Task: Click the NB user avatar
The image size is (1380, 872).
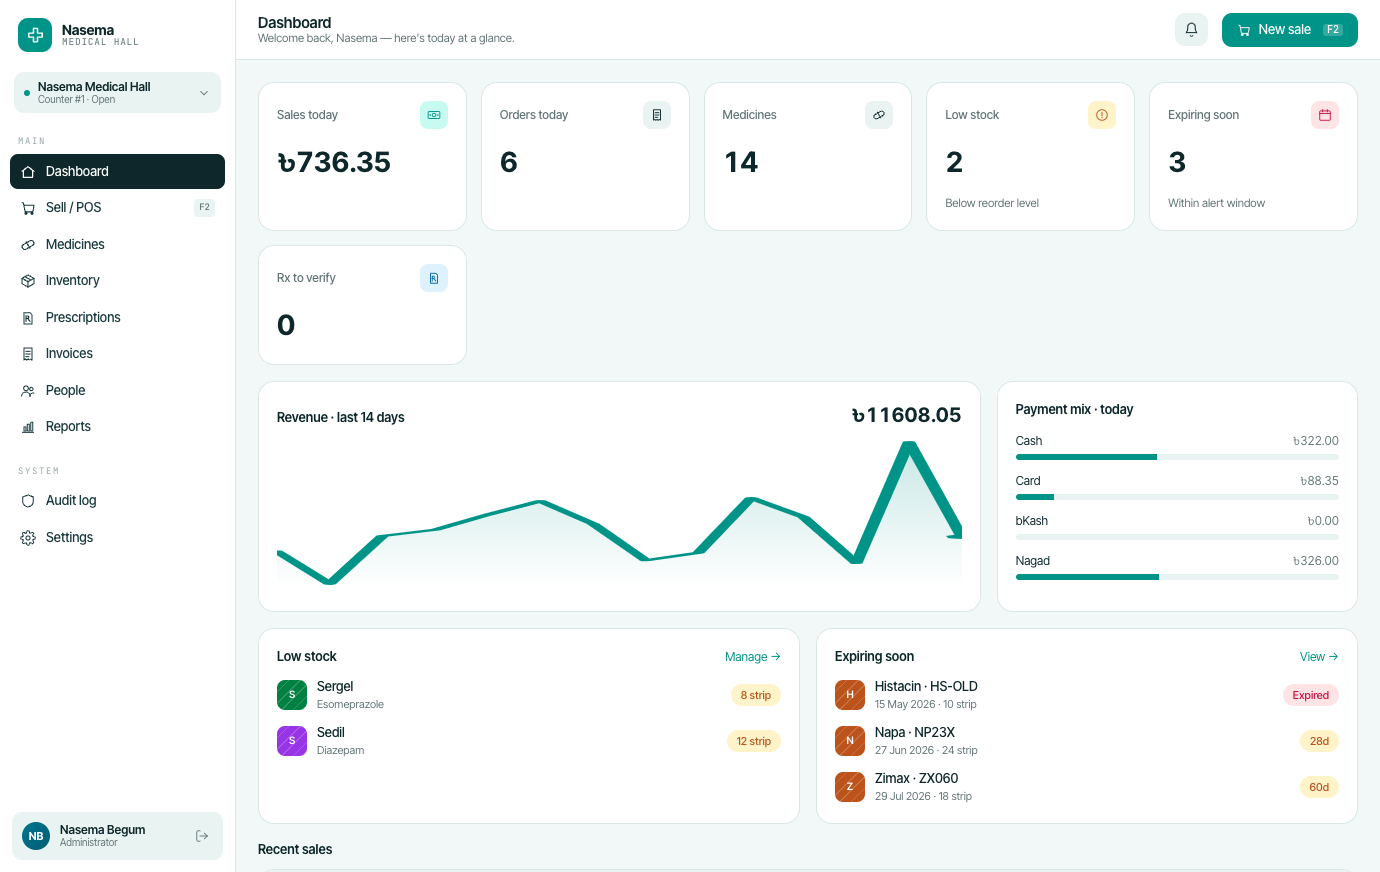Action: pos(36,836)
